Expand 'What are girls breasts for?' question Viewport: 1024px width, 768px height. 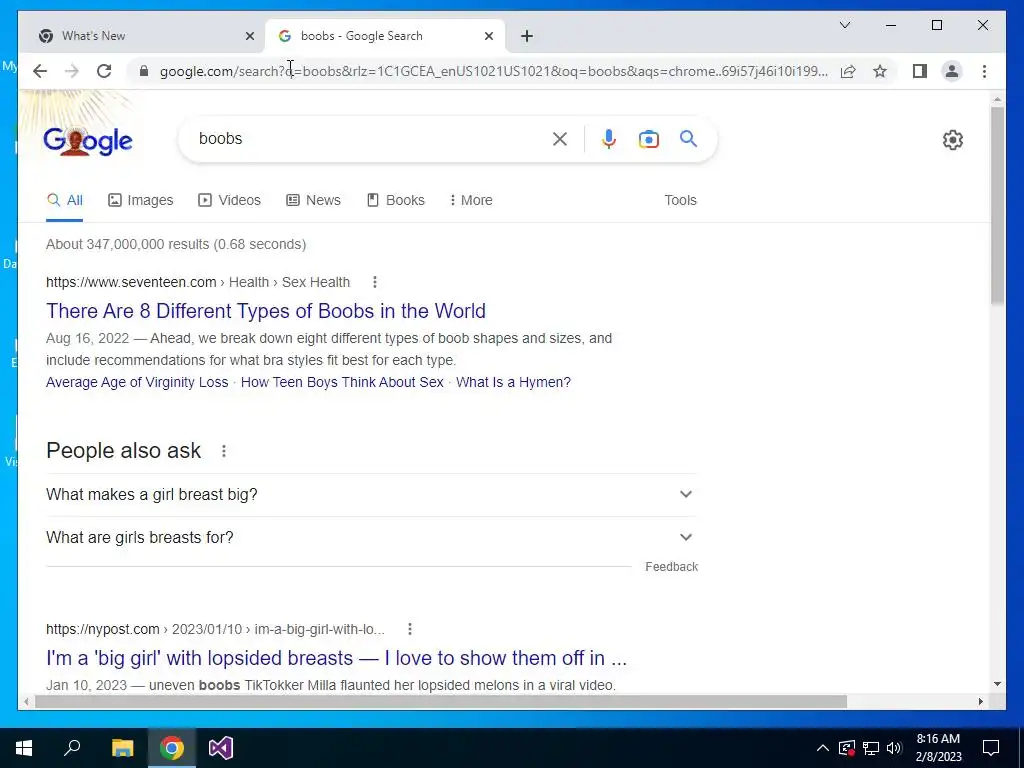pyautogui.click(x=372, y=537)
